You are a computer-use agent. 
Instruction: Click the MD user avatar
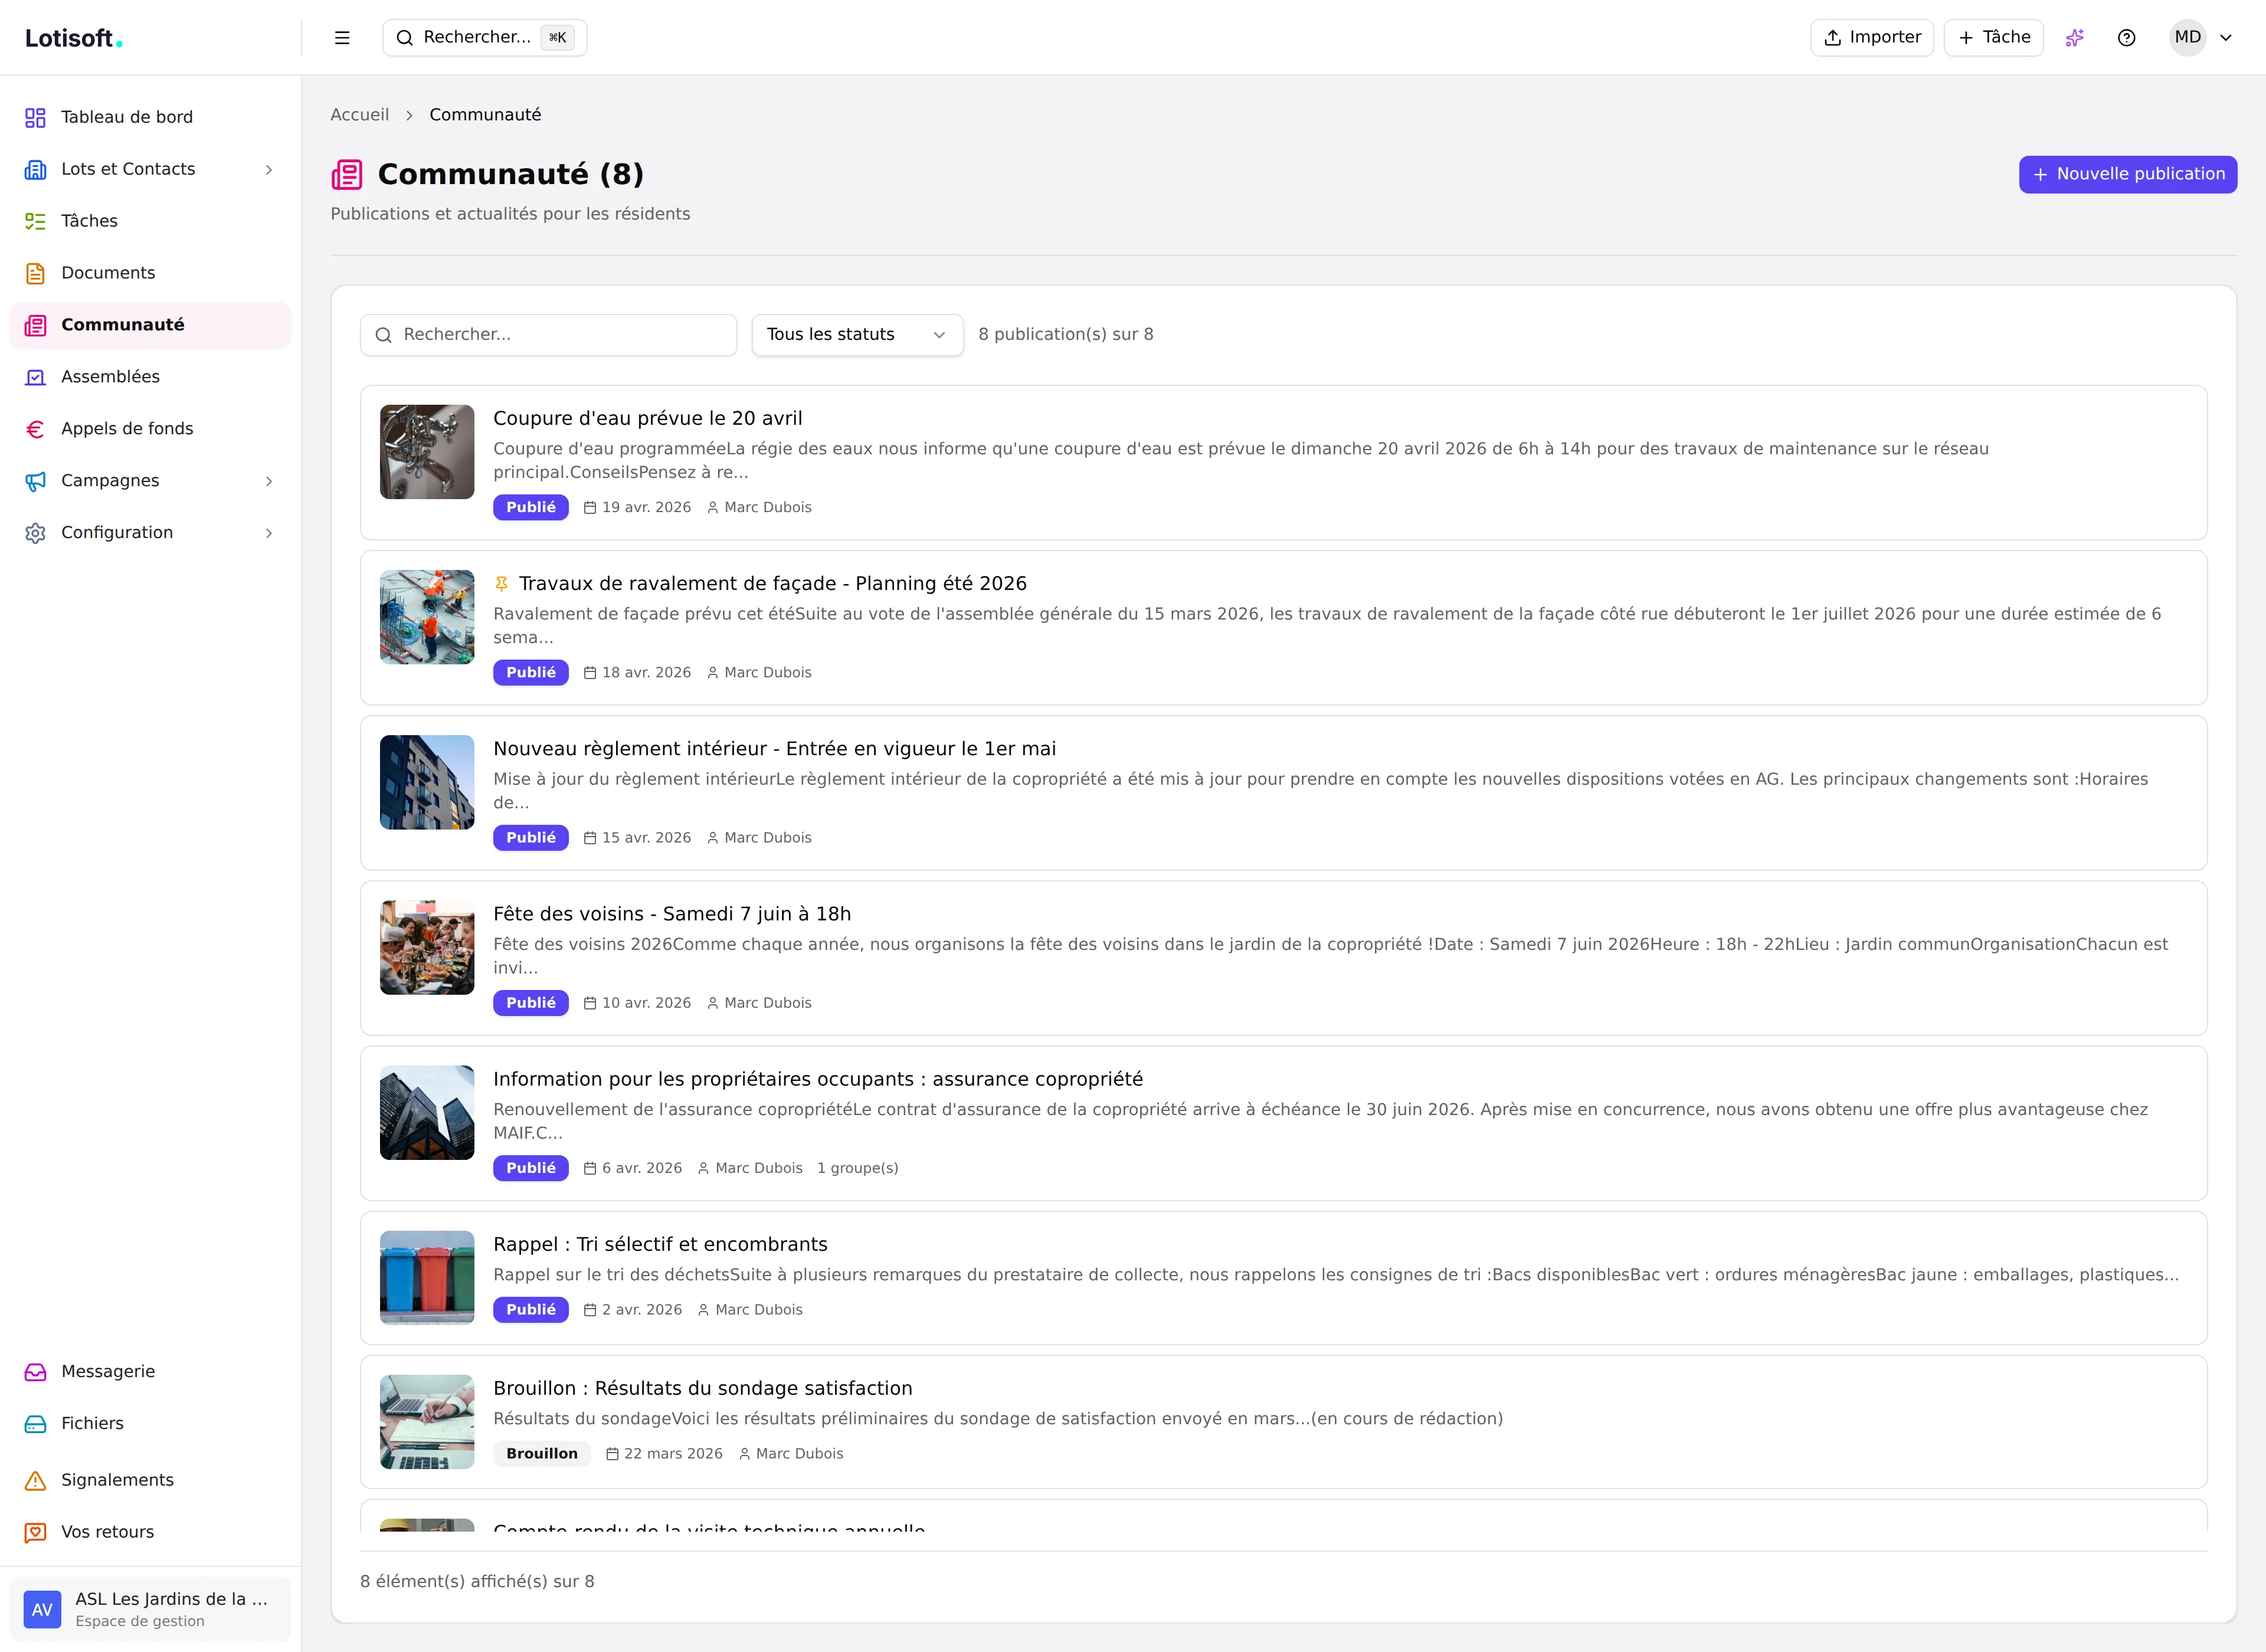[x=2188, y=38]
